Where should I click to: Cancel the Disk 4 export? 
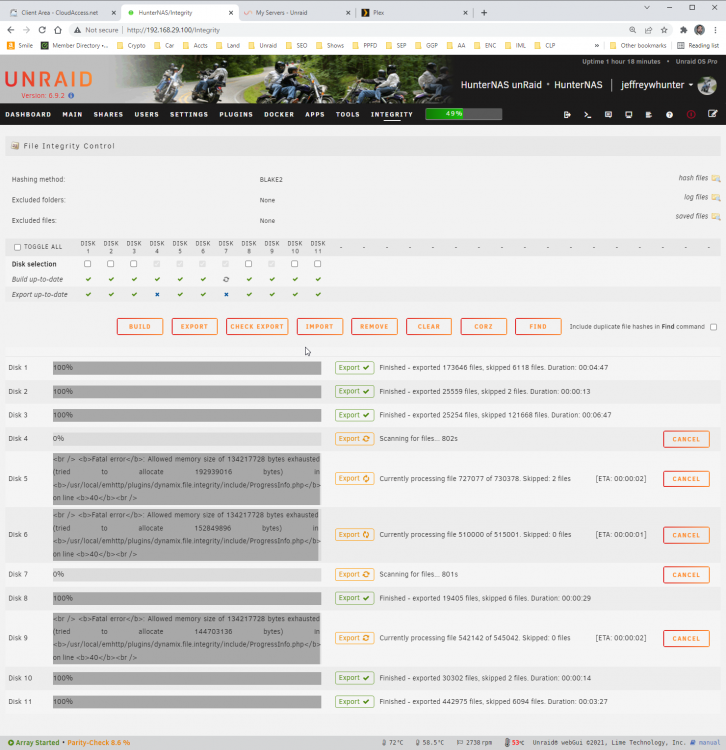[686, 439]
